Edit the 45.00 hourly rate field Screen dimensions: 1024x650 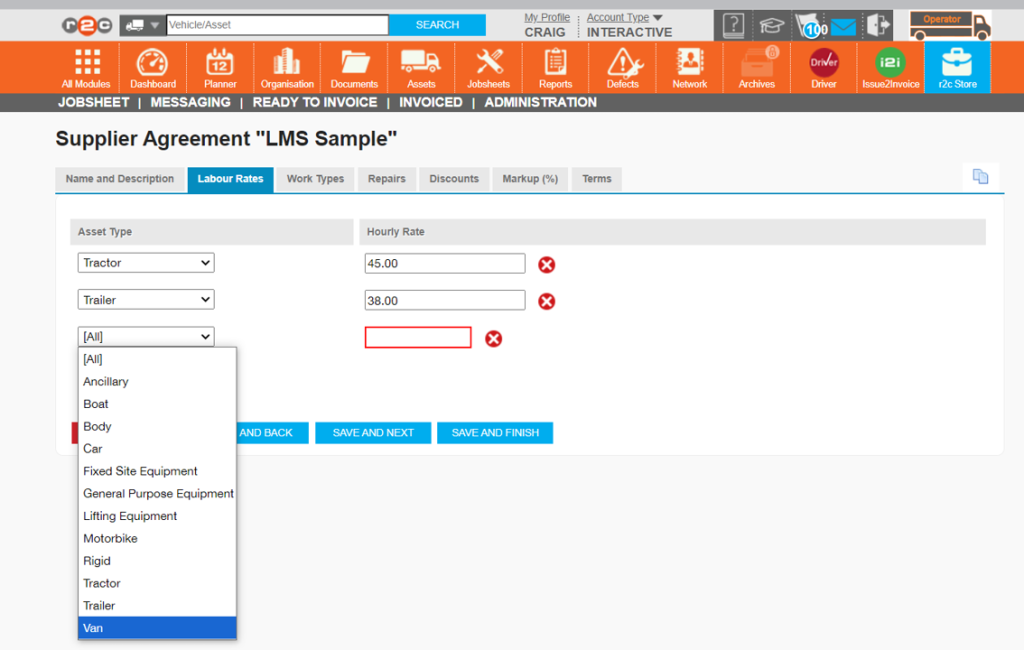click(x=445, y=263)
